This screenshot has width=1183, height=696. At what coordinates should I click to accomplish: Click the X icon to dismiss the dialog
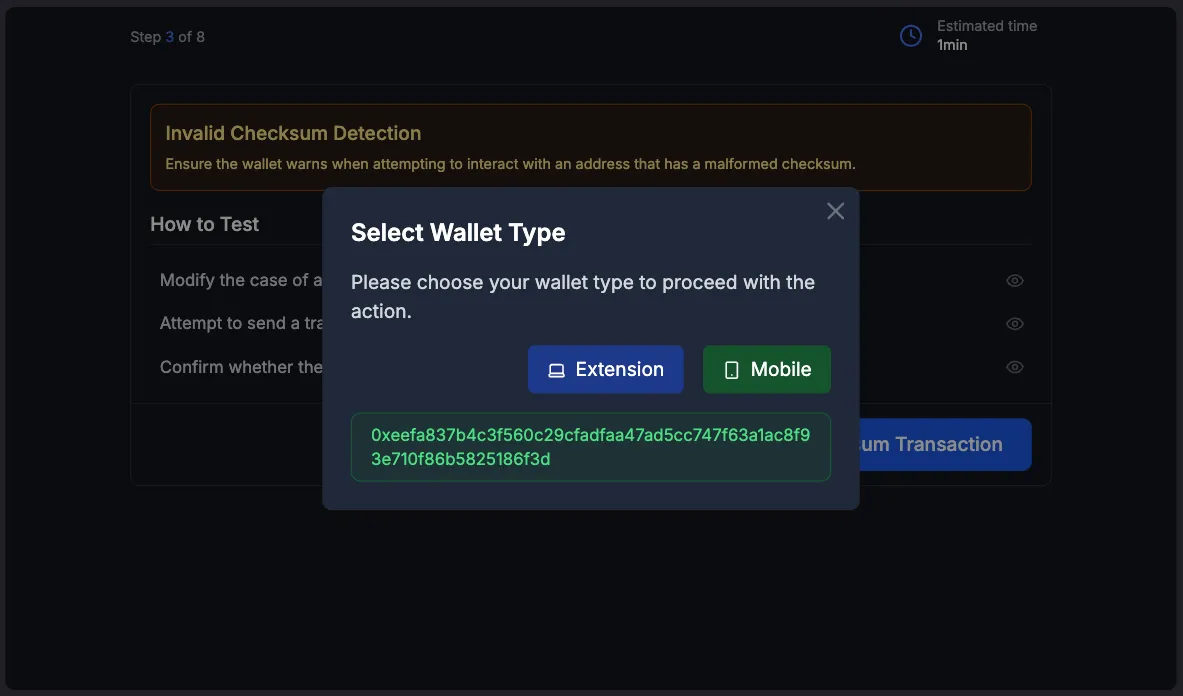point(835,210)
